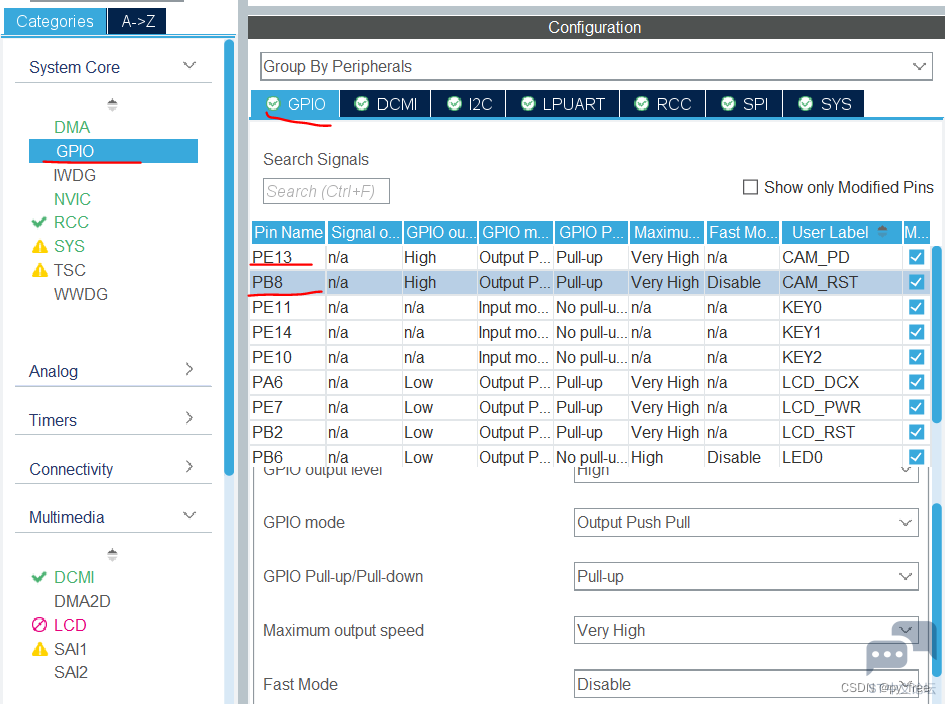Toggle Modified checkbox for LCD_RST row
The image size is (945, 704).
tap(916, 432)
